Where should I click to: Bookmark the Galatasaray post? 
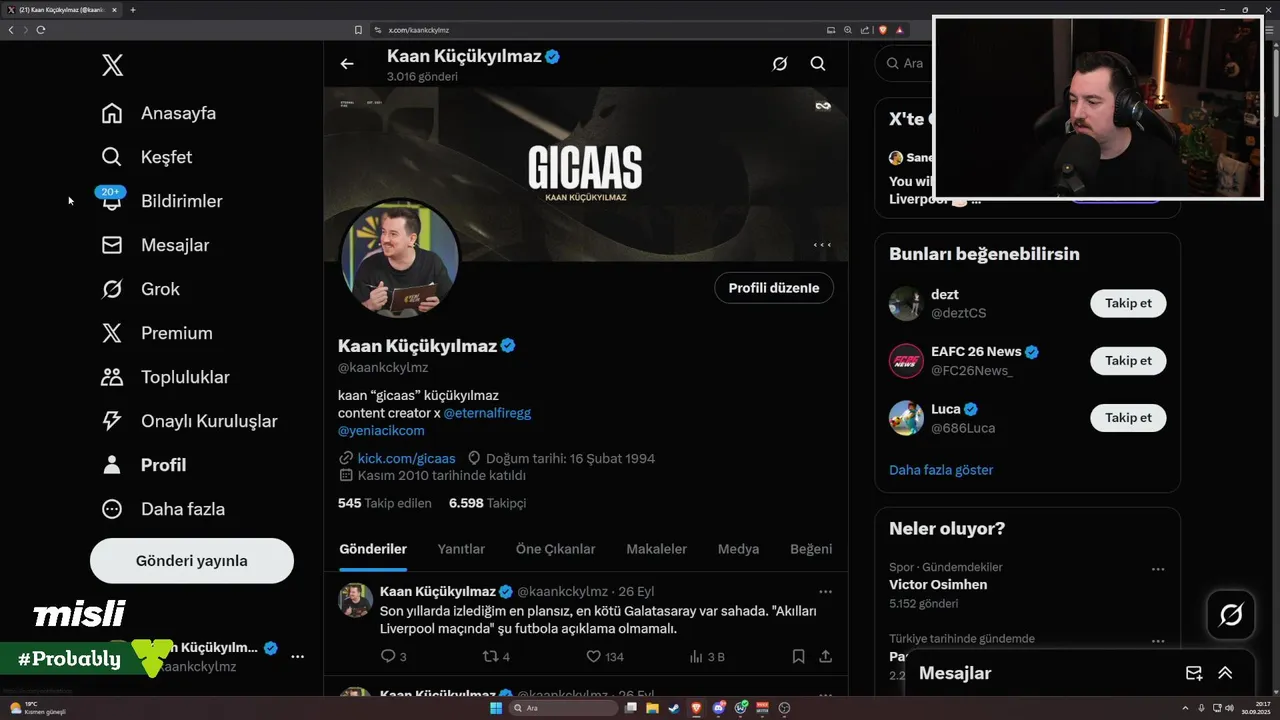click(x=798, y=657)
